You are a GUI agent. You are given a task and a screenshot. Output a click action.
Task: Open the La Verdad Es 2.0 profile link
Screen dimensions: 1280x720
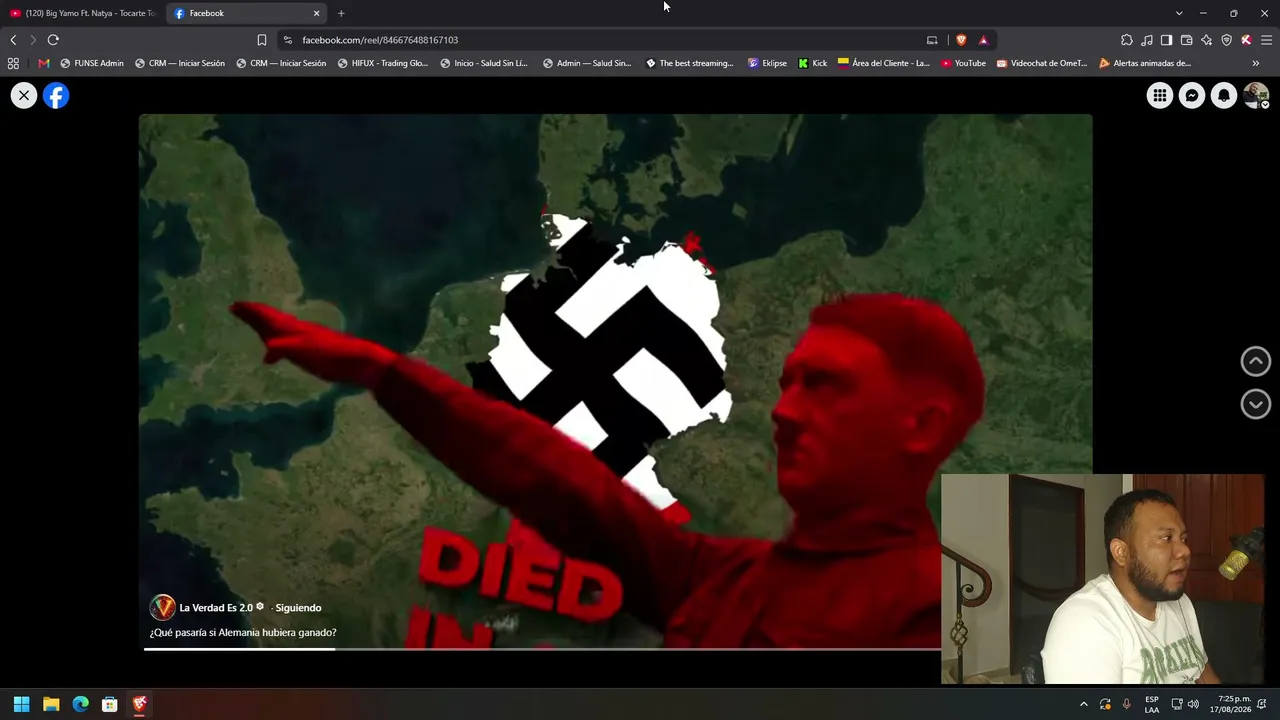tap(216, 608)
